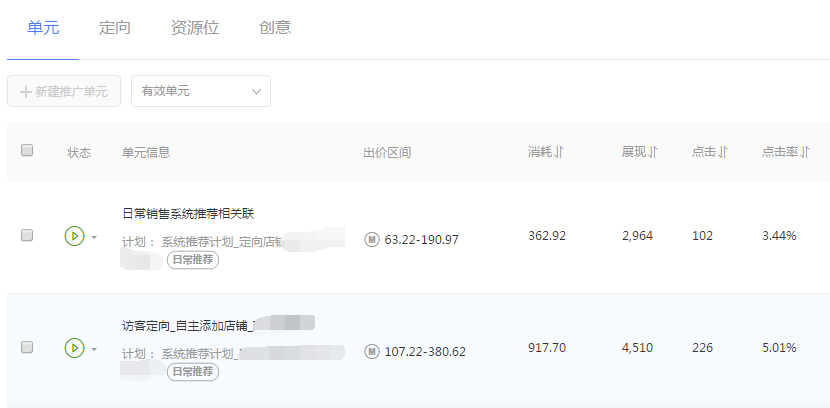The width and height of the screenshot is (830, 408).
Task: Click the green play status icon for 日常销售系统推荐相关联
Action: (75, 236)
